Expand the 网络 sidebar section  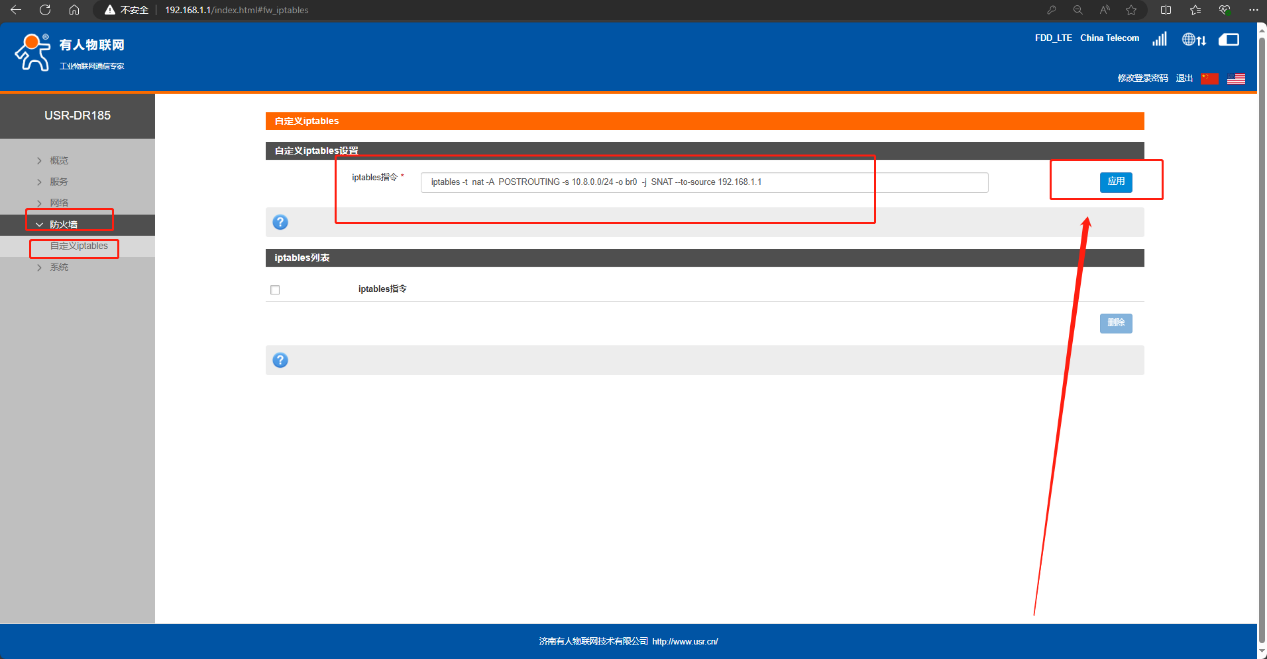point(59,203)
